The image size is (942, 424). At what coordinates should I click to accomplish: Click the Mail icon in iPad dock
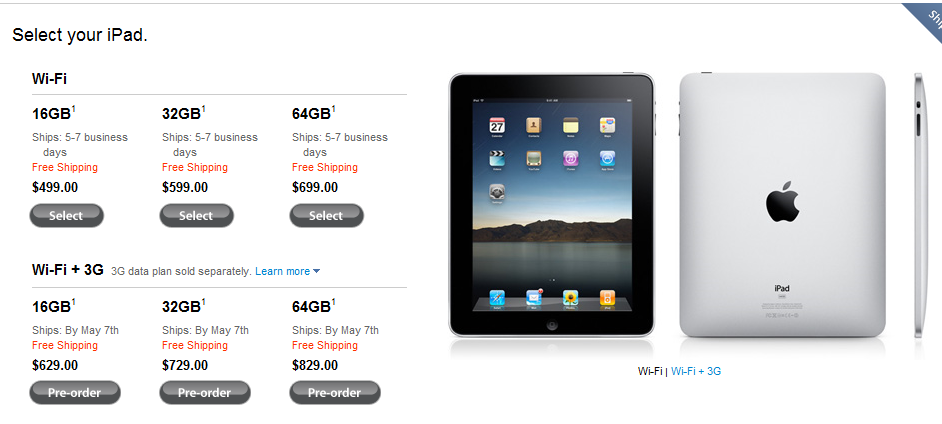(533, 297)
